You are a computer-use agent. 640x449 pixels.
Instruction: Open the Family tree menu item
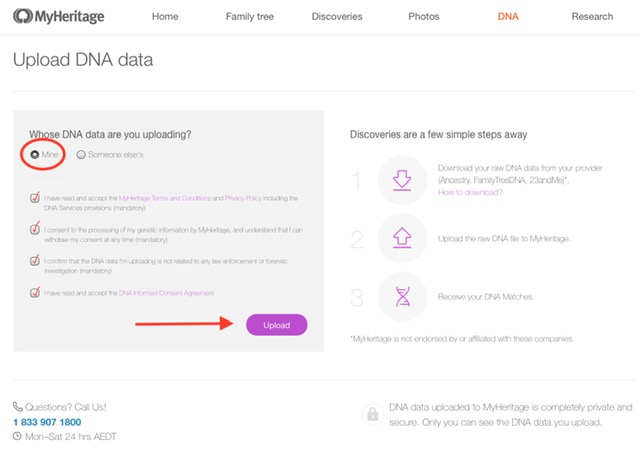[x=250, y=16]
